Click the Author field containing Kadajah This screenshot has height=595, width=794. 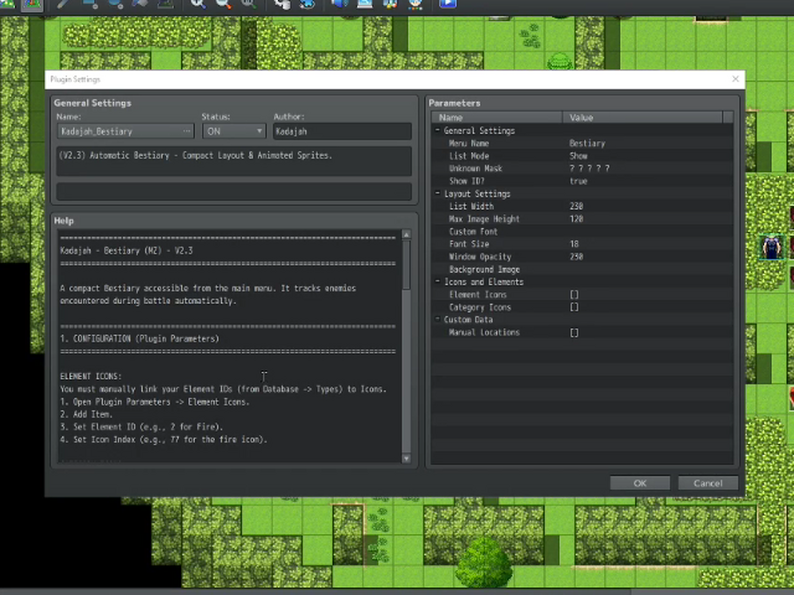point(342,131)
